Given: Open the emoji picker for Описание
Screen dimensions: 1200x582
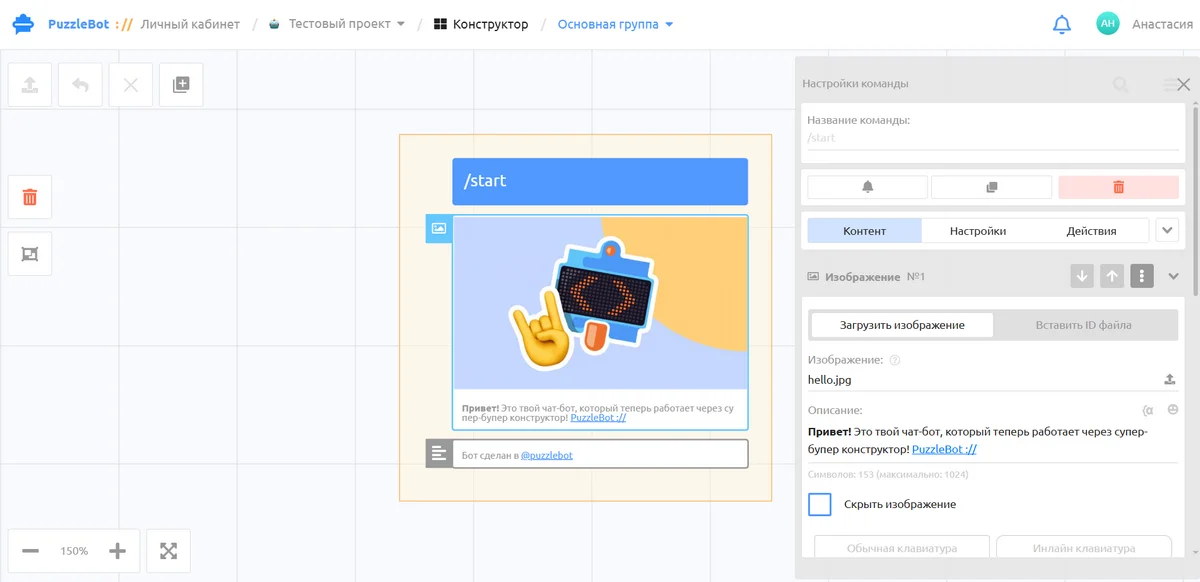Looking at the screenshot, I should (1172, 410).
